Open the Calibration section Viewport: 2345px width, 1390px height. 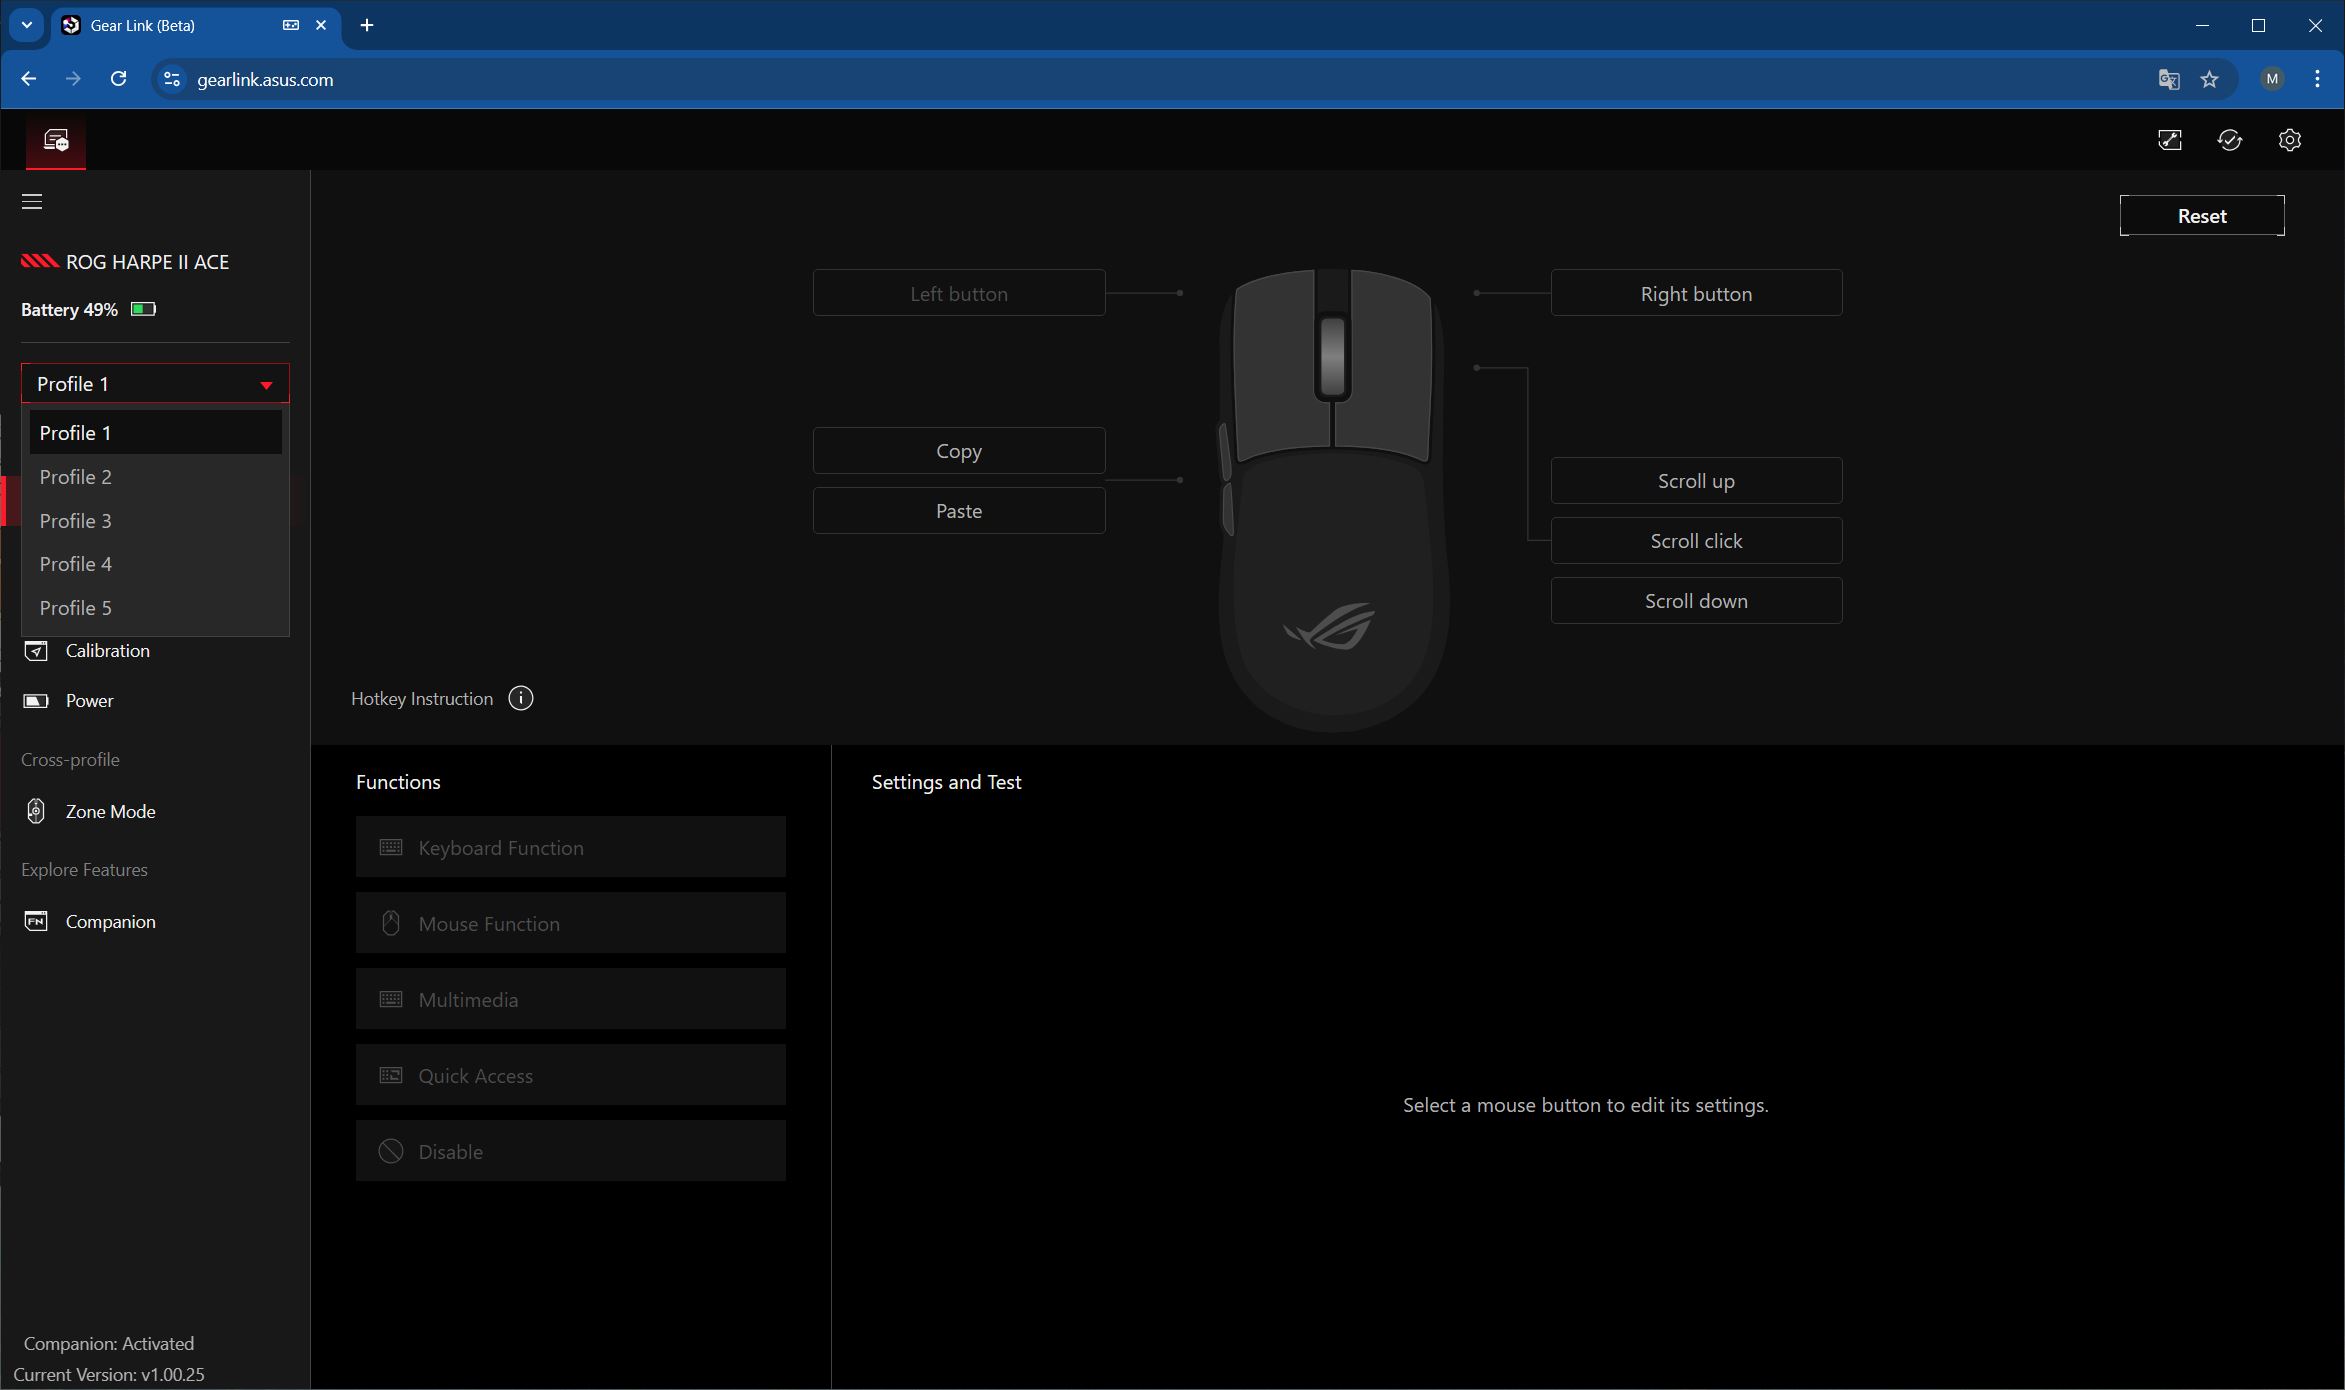click(107, 651)
